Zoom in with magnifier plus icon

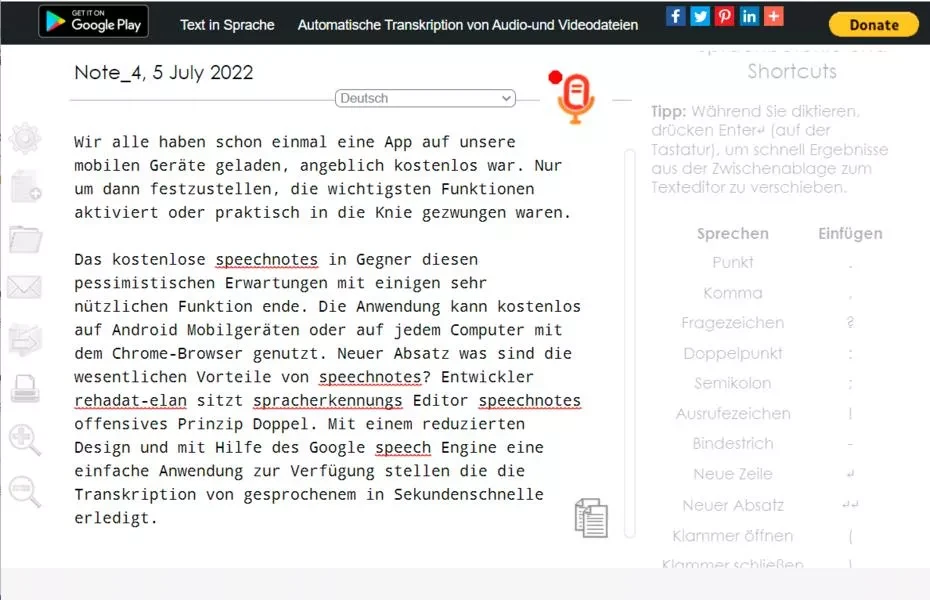(25, 441)
